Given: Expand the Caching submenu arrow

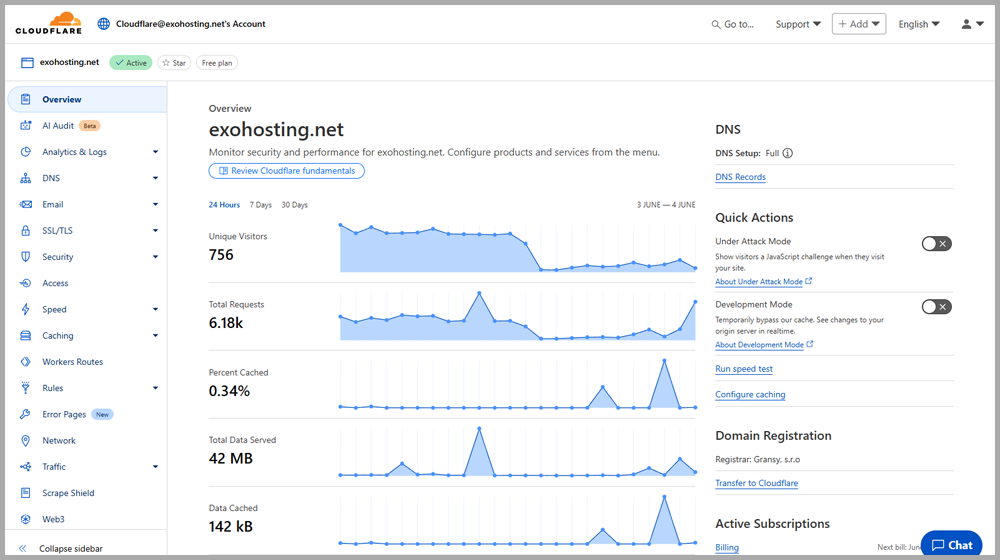Looking at the screenshot, I should [x=155, y=335].
